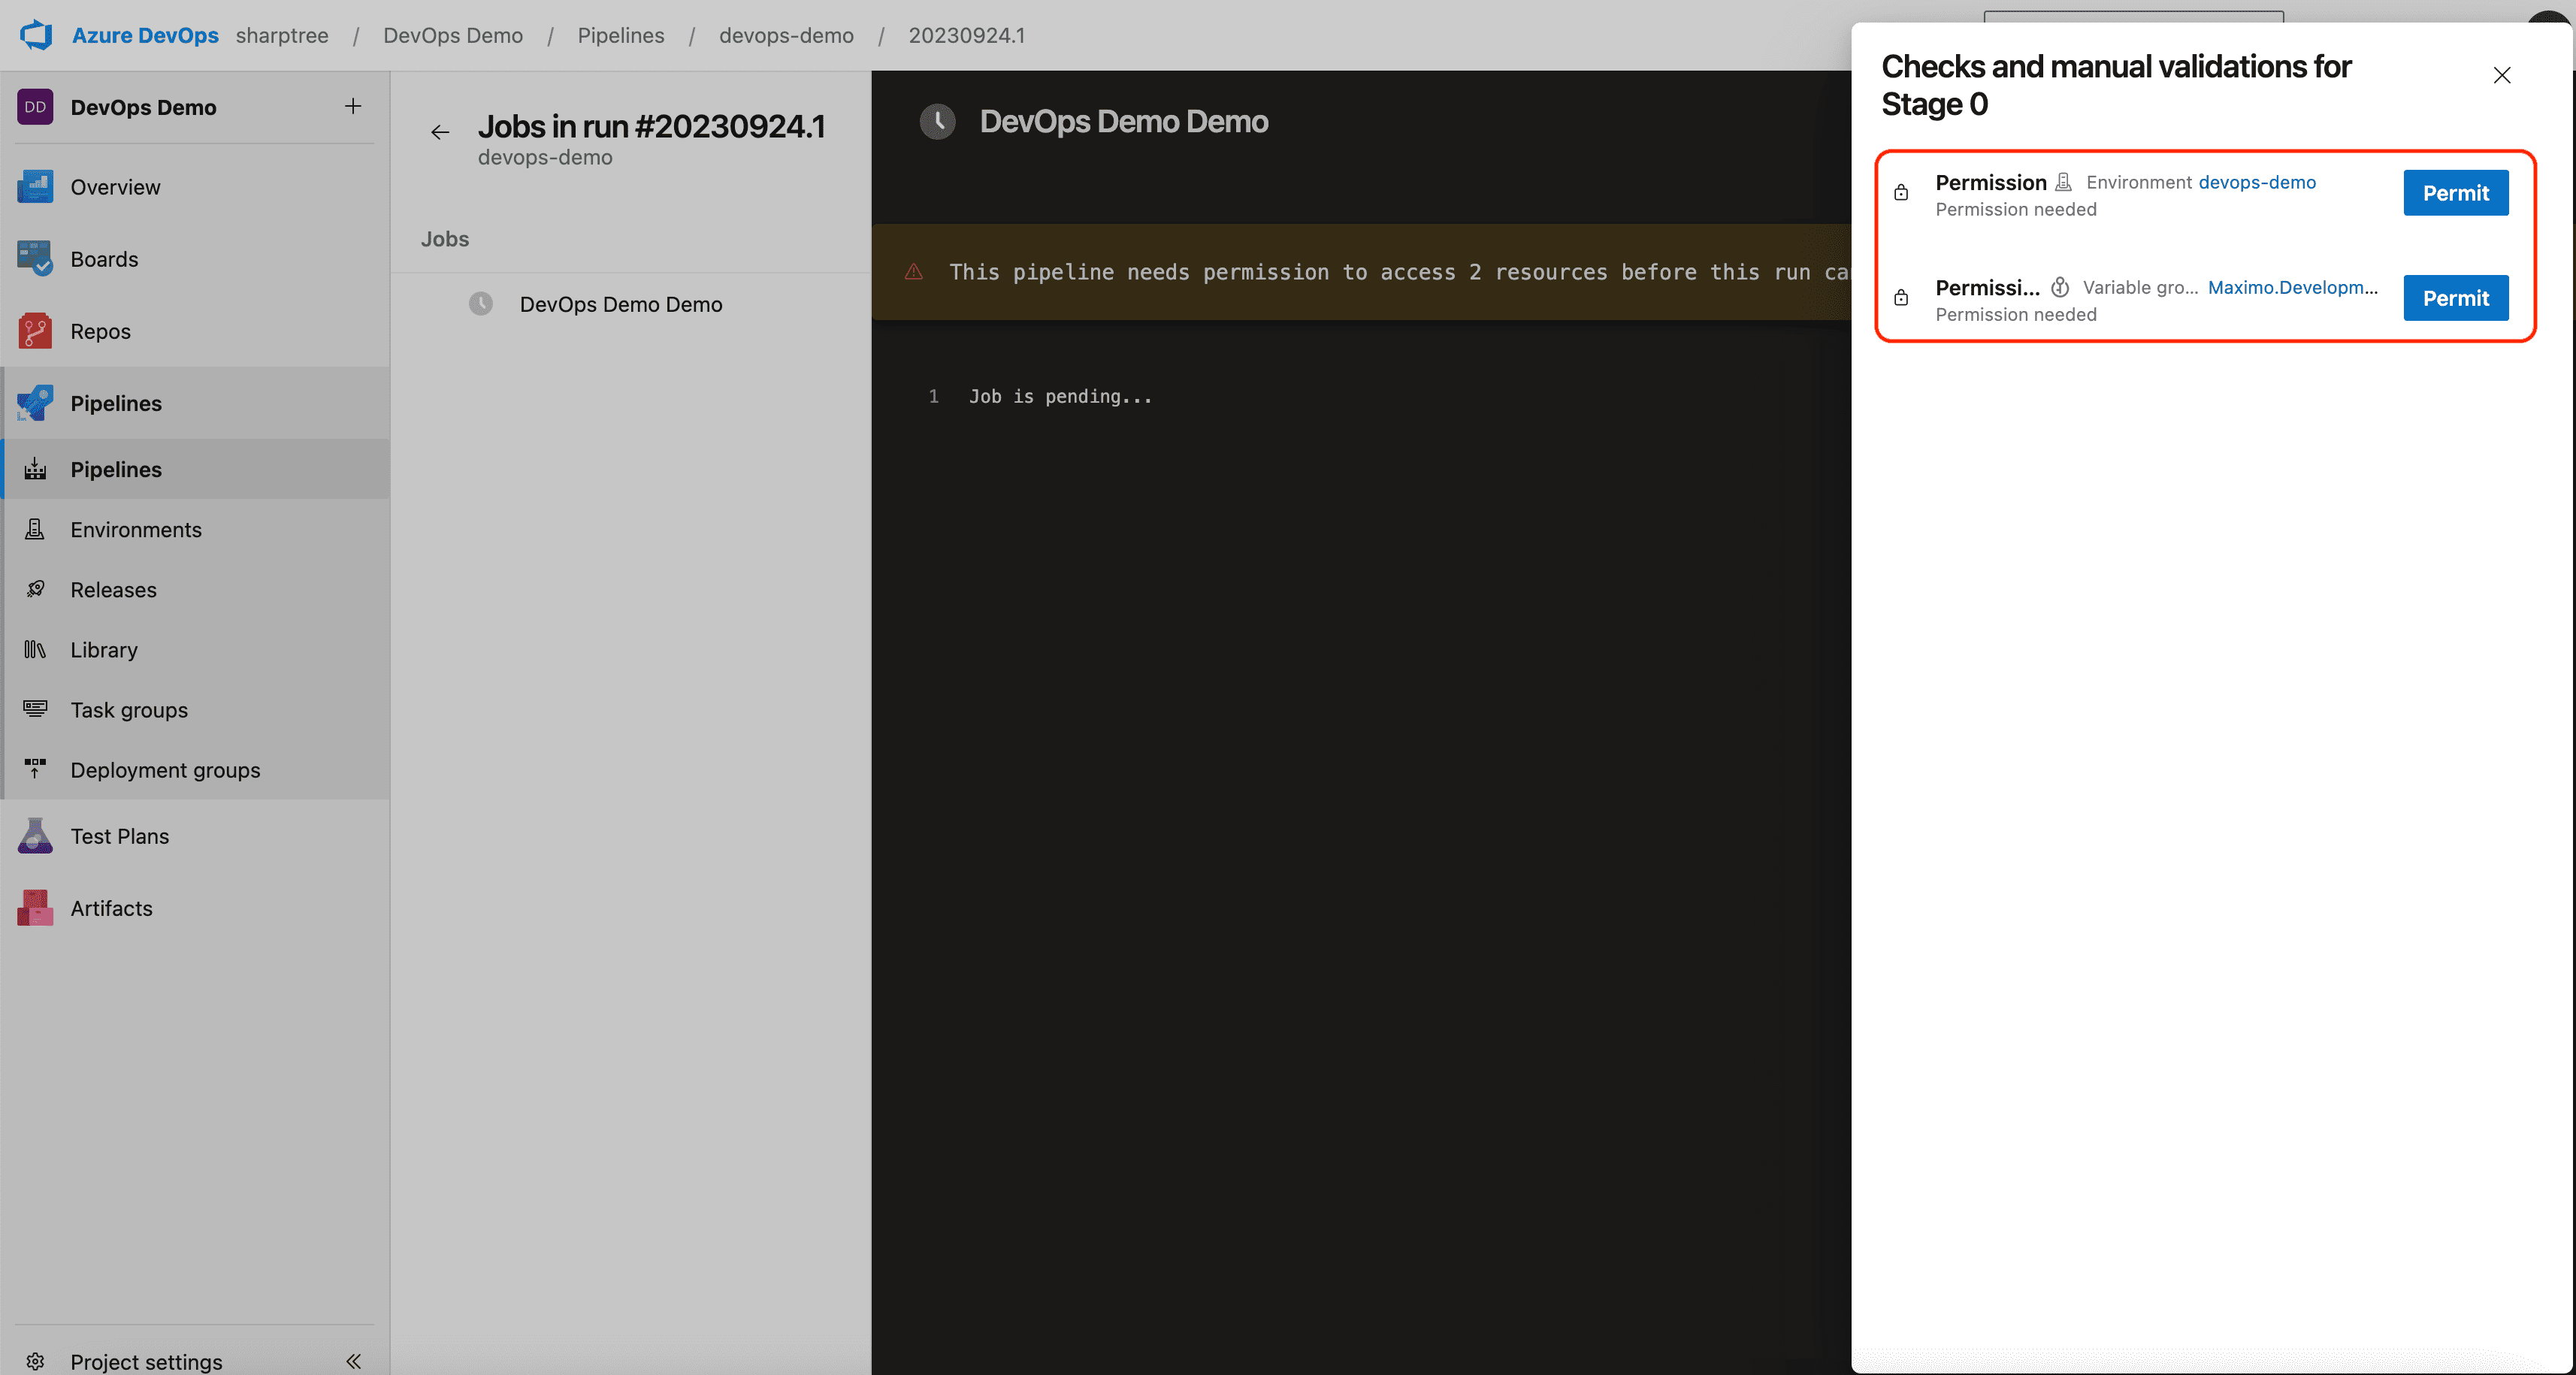The image size is (2576, 1375).
Task: Click the DevOps Demo project name
Action: 144,107
